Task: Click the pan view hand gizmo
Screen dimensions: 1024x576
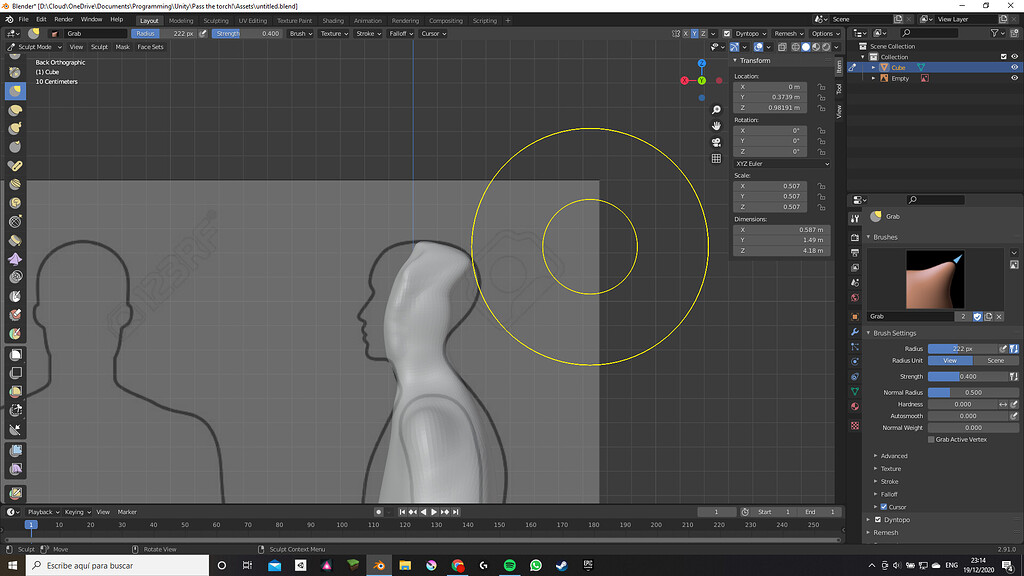Action: (x=716, y=125)
